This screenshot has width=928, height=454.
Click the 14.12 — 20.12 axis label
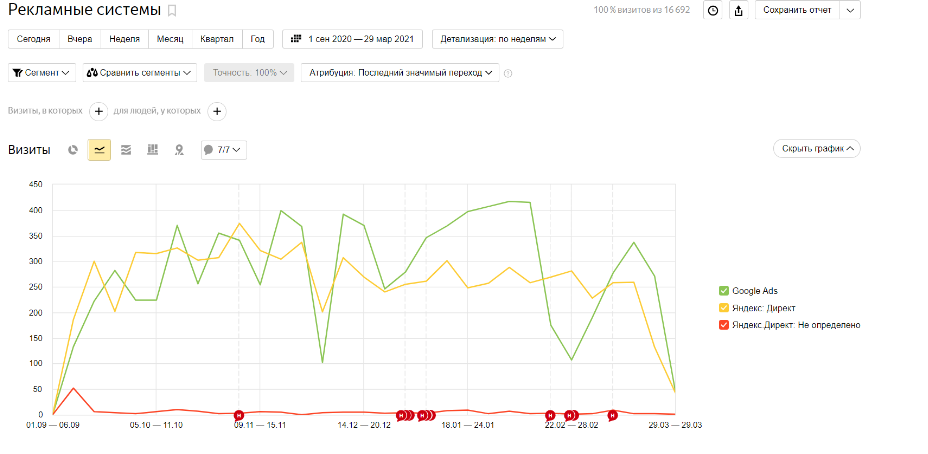click(364, 425)
